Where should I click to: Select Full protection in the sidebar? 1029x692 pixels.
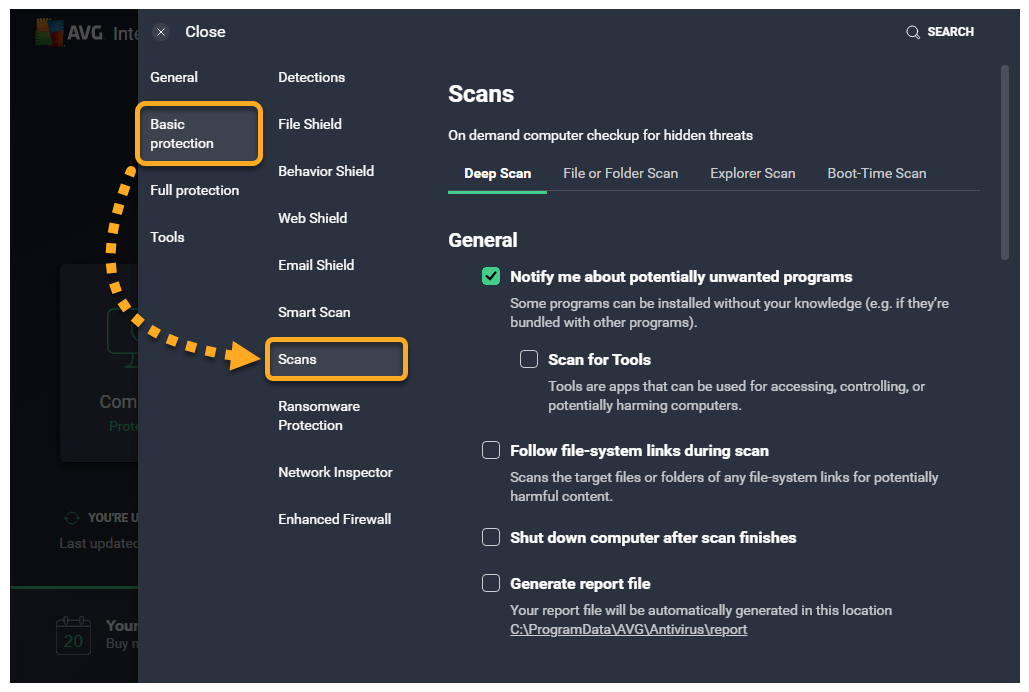pos(194,190)
